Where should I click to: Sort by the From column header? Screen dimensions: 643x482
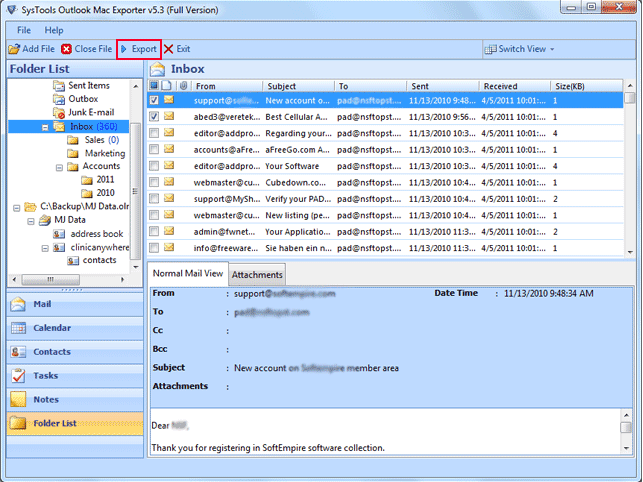pos(227,86)
